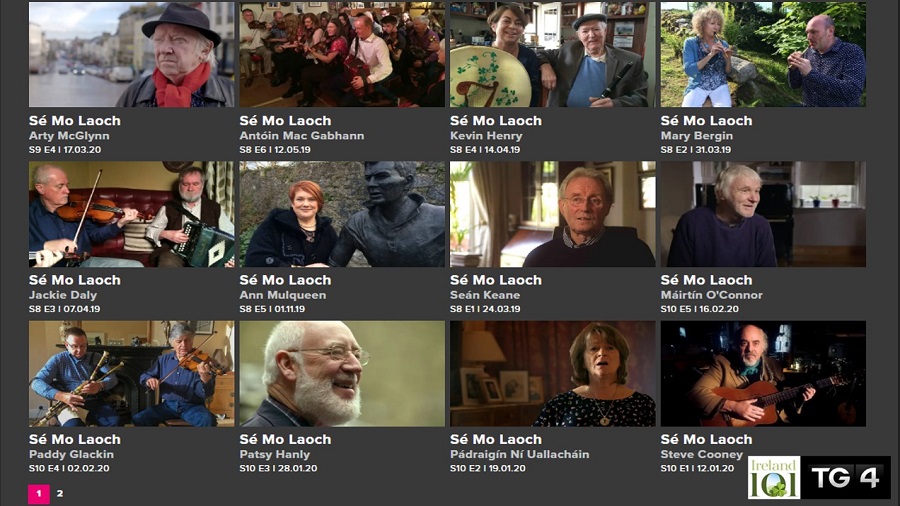Click the Steve Cooney name link

[x=701, y=454]
